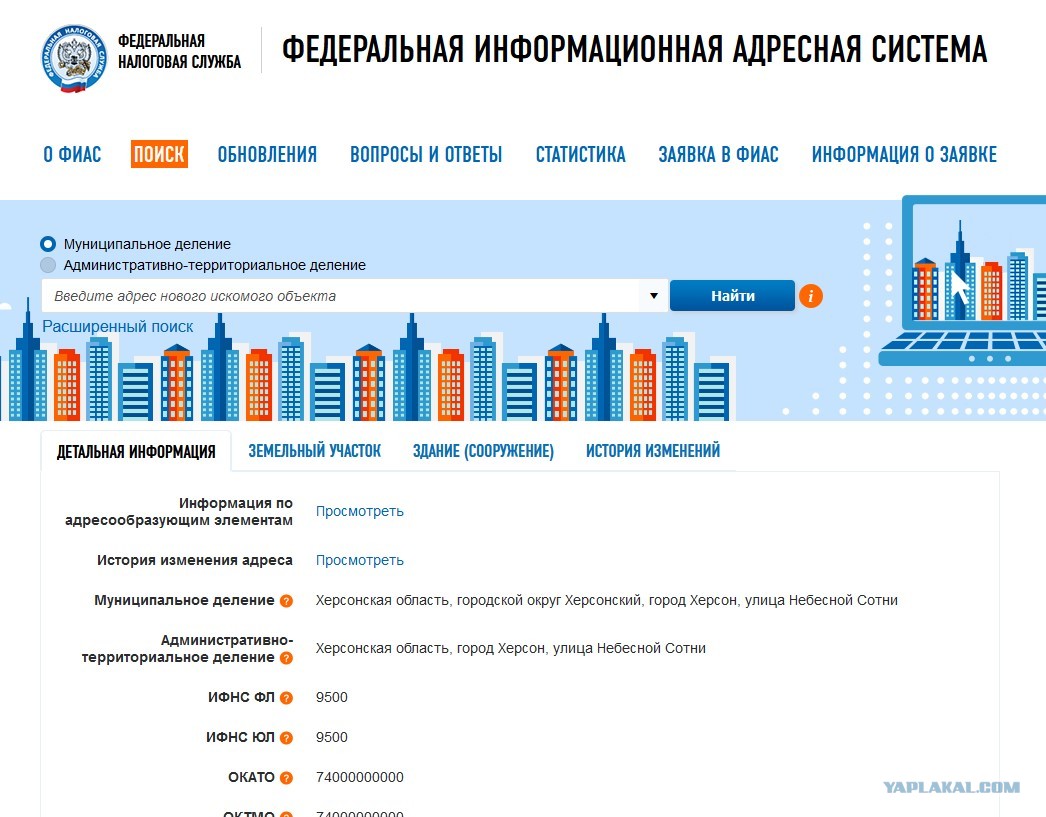Screen dimensions: 1046x817
Task: Open the ВОПРОСЫ И ОТВЕТЫ menu item
Action: 426,154
